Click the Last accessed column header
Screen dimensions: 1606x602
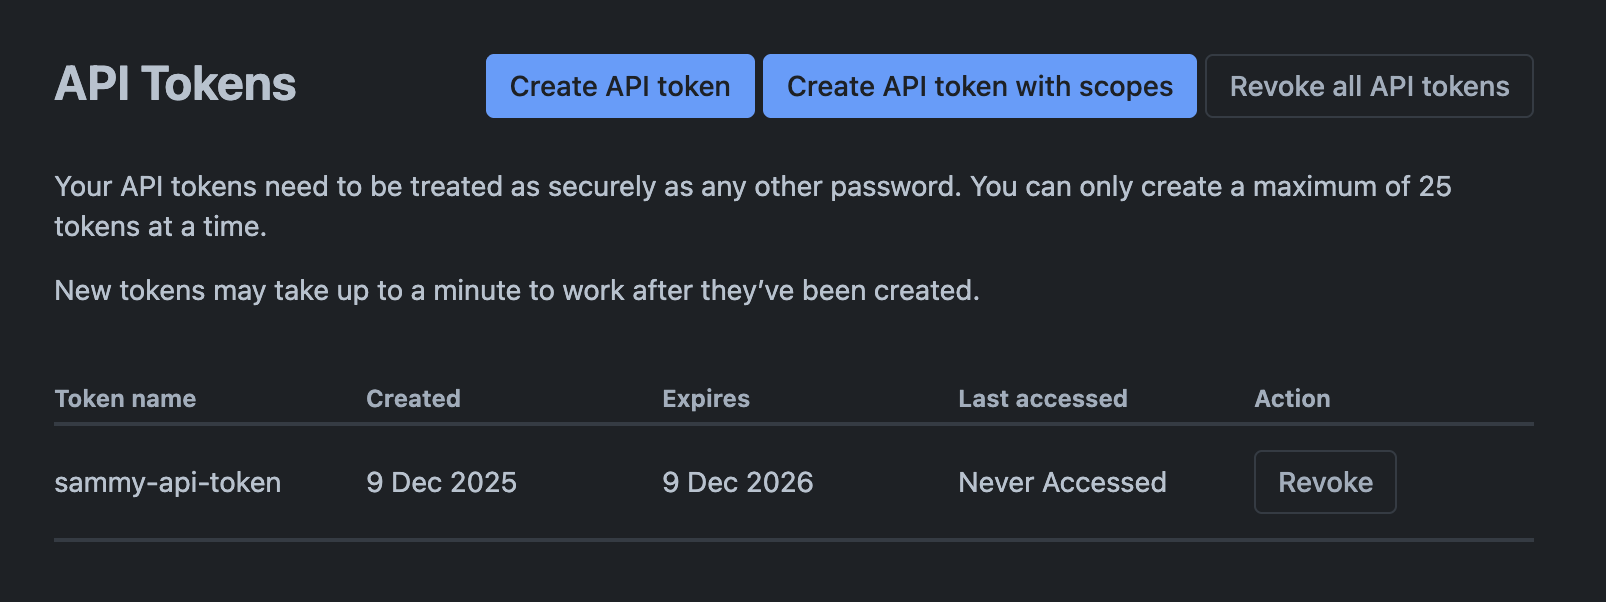coord(1043,398)
